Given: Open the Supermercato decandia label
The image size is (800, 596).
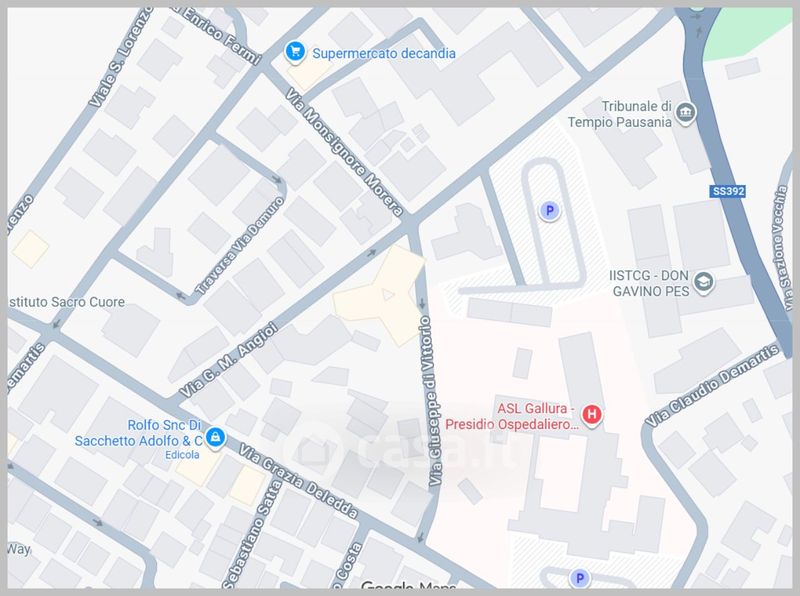Looking at the screenshot, I should [x=384, y=53].
